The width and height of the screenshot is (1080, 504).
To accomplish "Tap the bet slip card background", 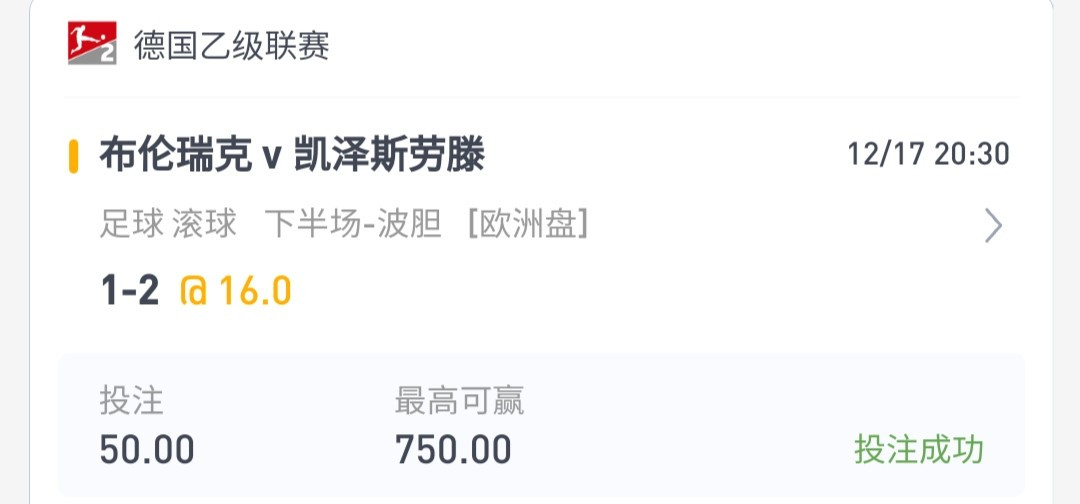I will pyautogui.click(x=541, y=252).
